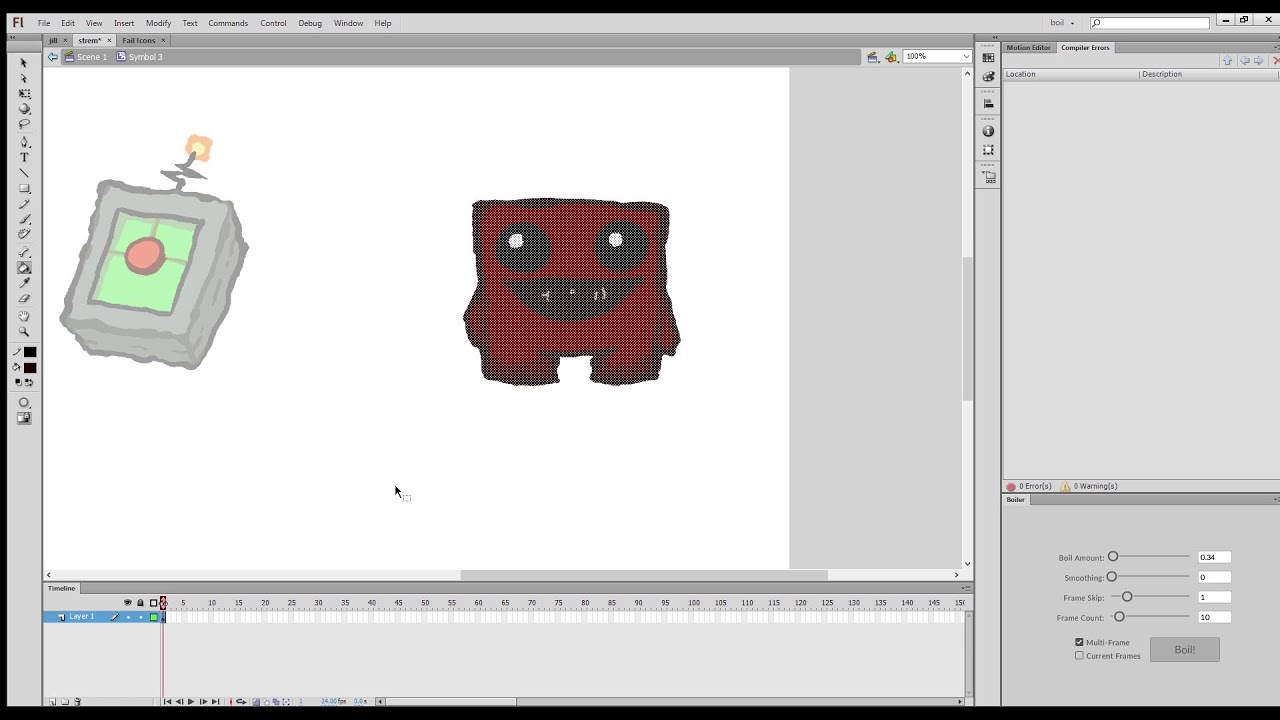Choose the Pen tool

pyautogui.click(x=24, y=142)
